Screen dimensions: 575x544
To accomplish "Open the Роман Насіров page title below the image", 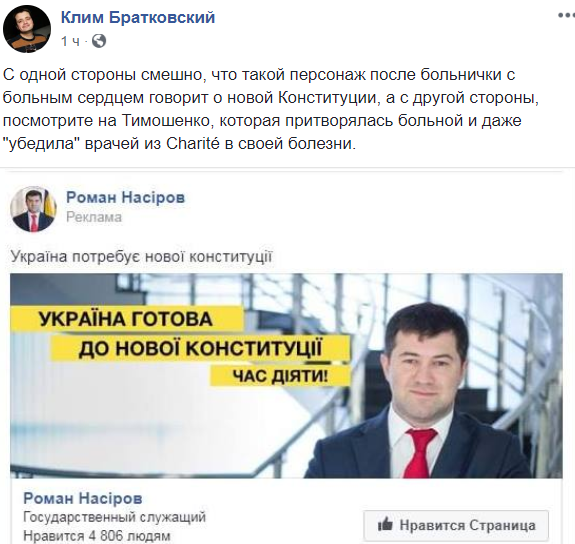I will coord(83,498).
